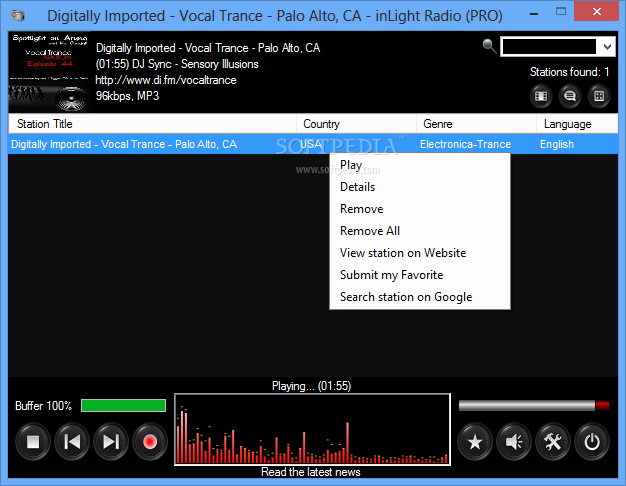Stop playback with the square stop button
The image size is (626, 486).
[x=33, y=442]
